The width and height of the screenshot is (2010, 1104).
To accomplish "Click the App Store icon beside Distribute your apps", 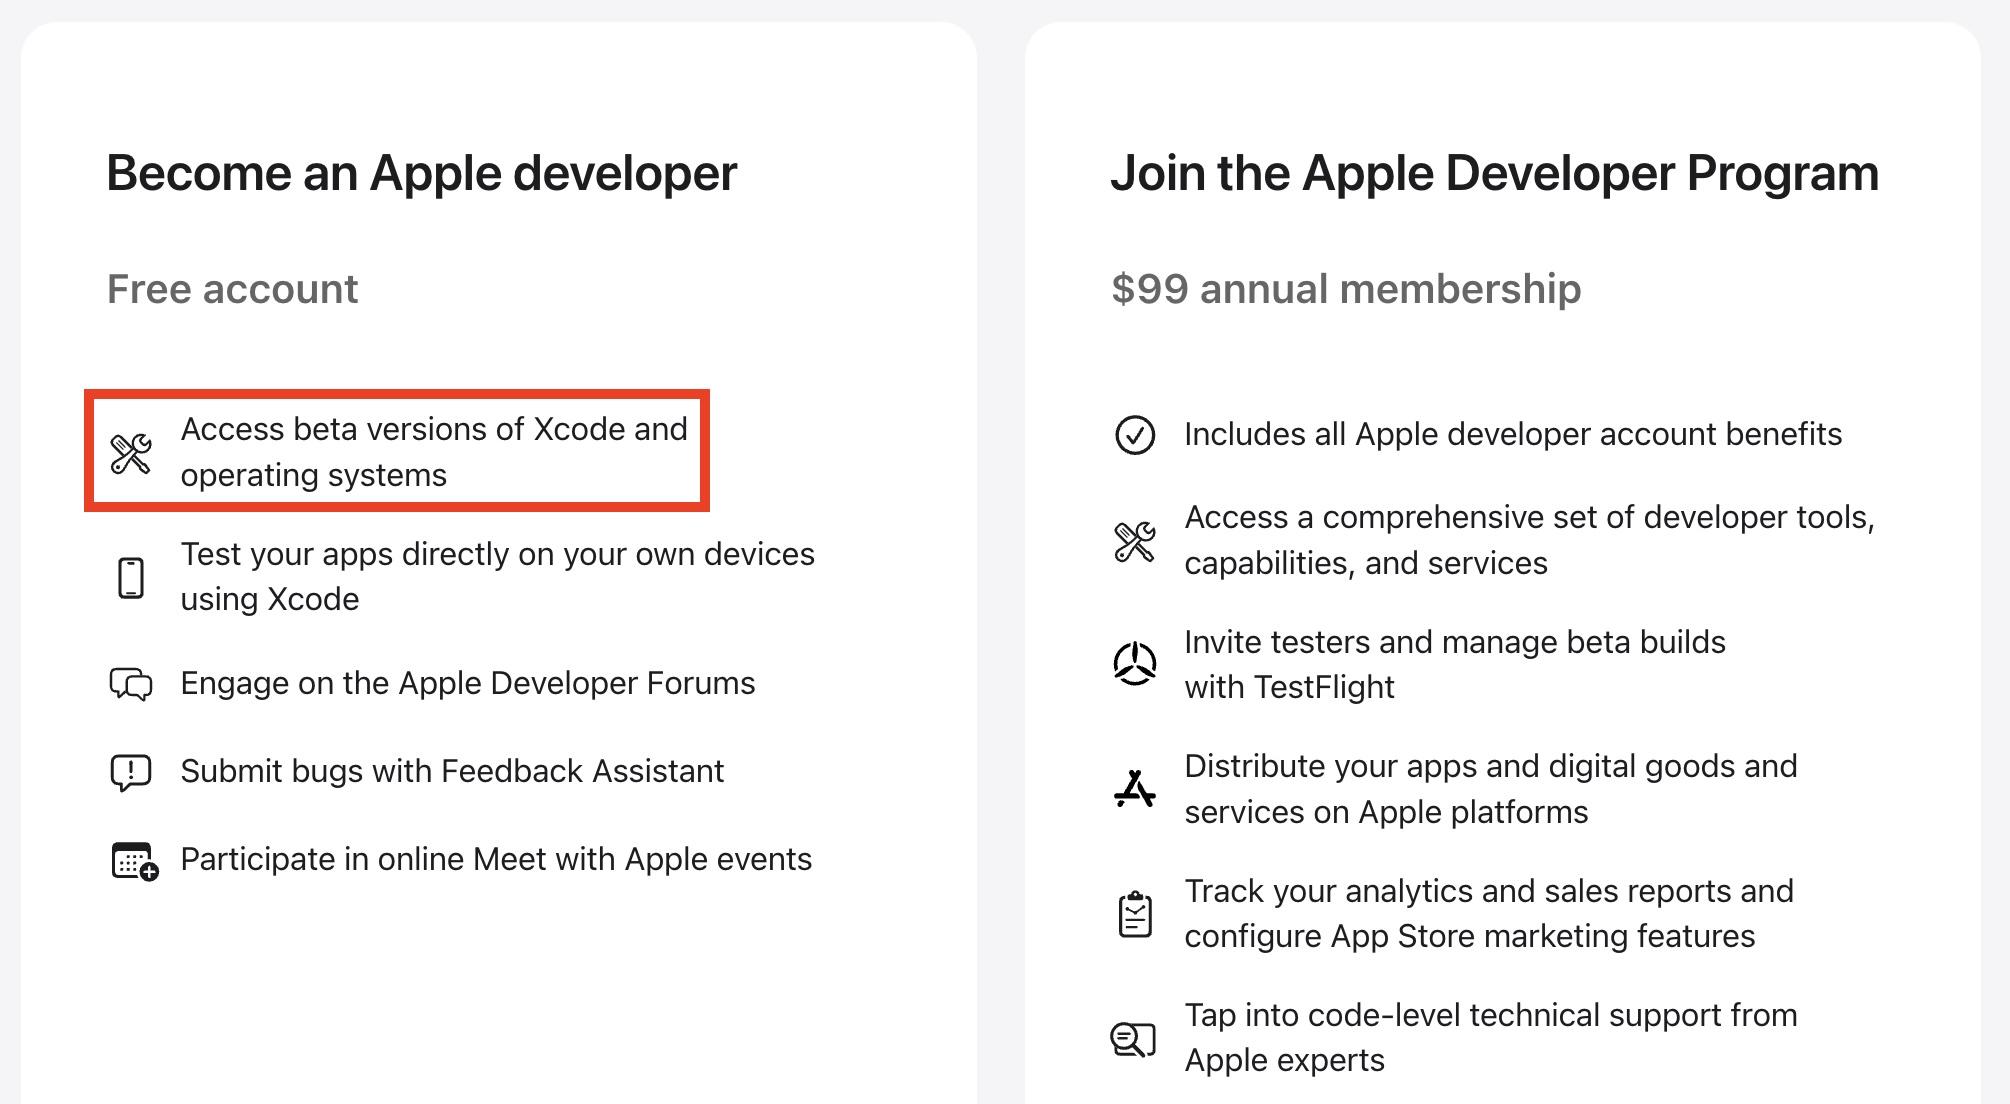I will 1135,789.
